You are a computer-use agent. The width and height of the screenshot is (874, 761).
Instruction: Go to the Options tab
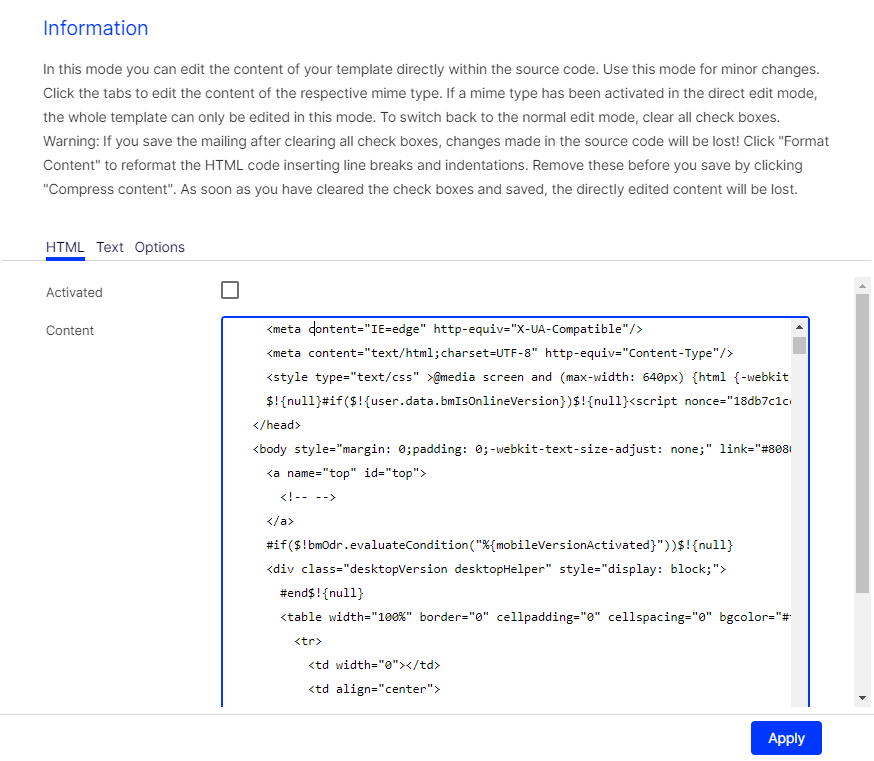(x=160, y=247)
